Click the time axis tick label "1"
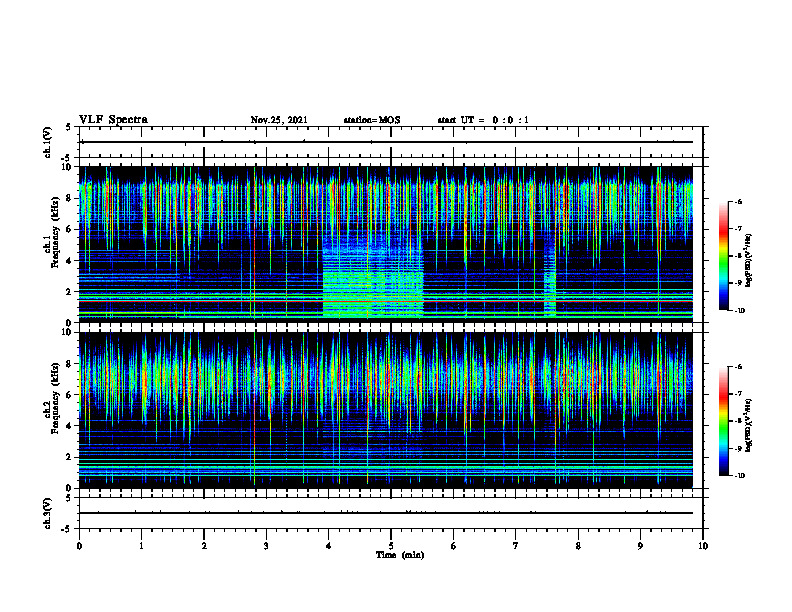The height and width of the screenshot is (612, 792). pos(141,546)
